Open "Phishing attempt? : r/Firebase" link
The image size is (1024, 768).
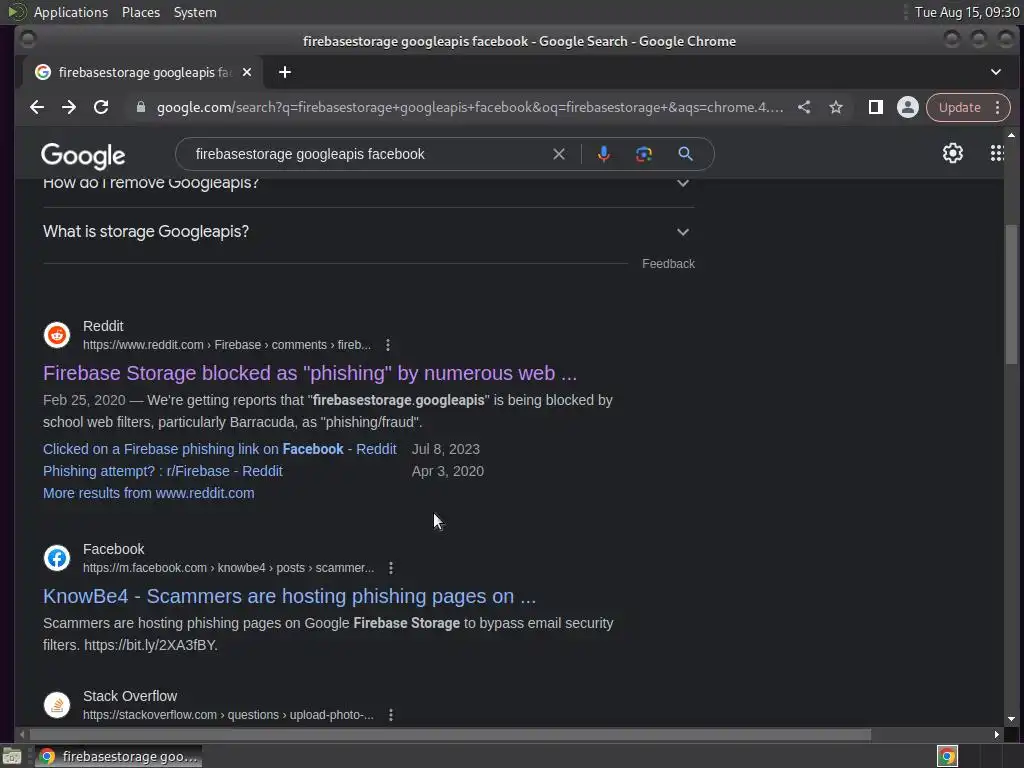(x=163, y=472)
